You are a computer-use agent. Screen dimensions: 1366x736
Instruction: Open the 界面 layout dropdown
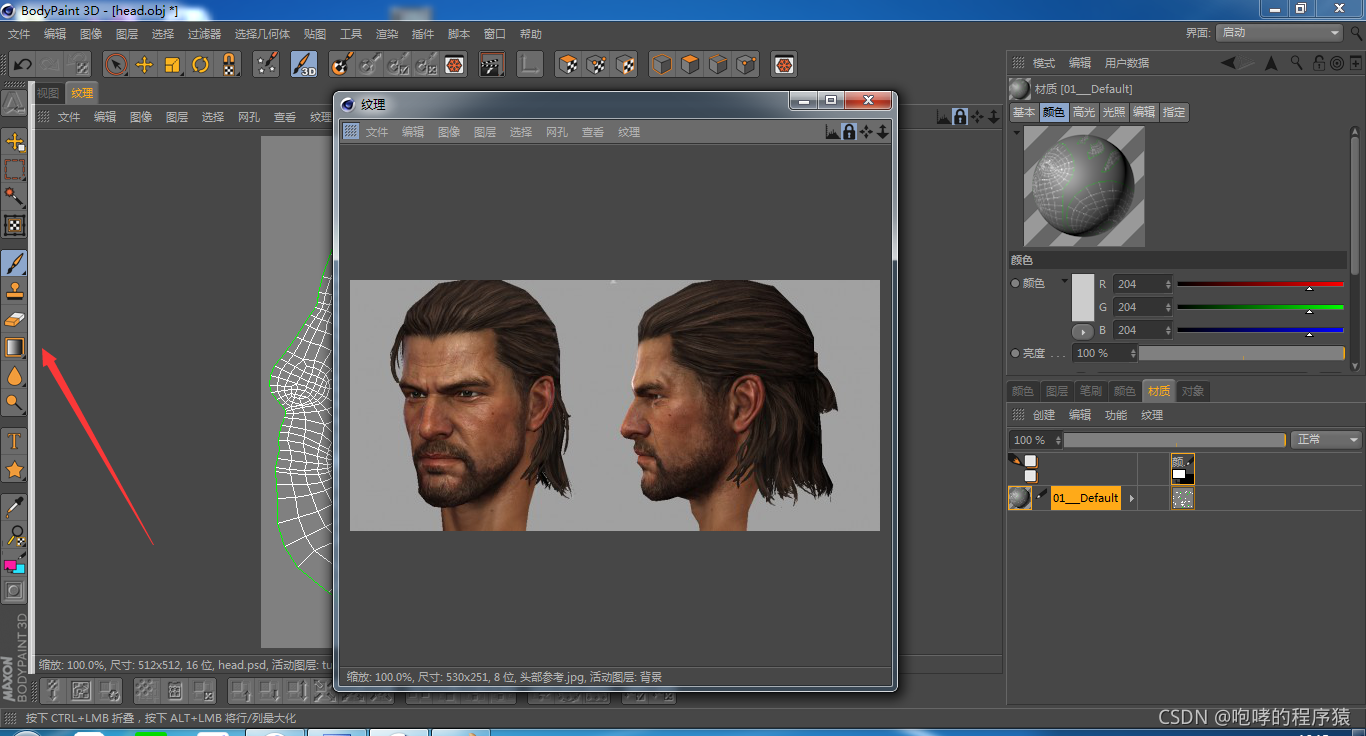(x=1279, y=33)
